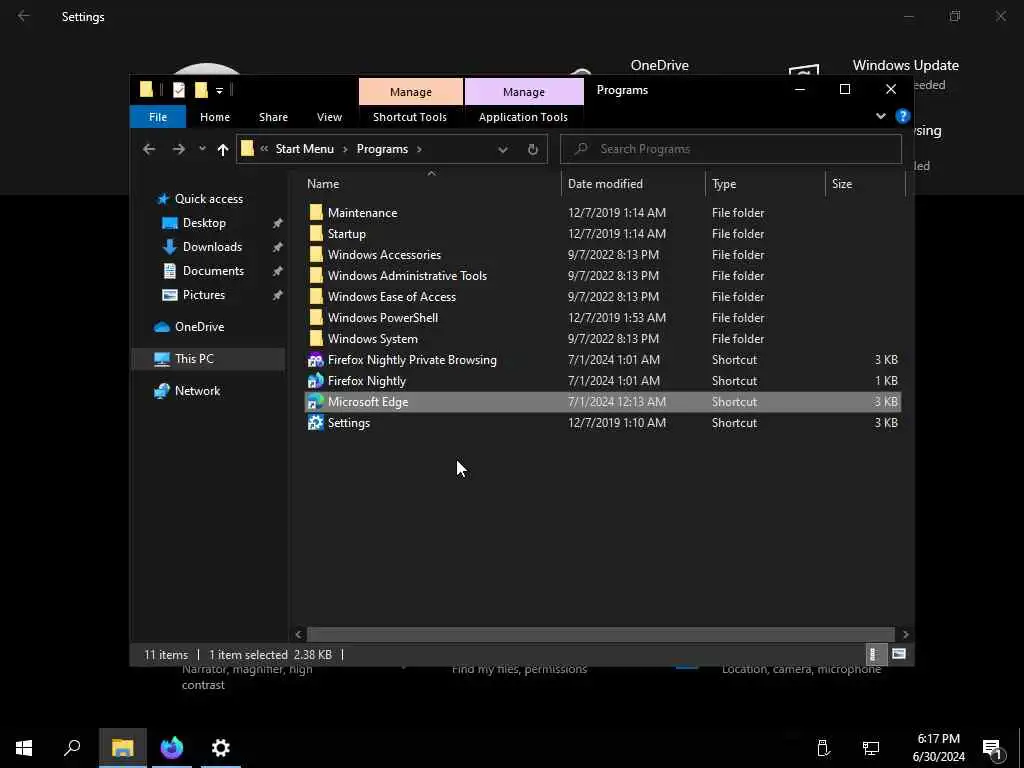1024x768 pixels.
Task: Open Pictures in navigation pane
Action: pyautogui.click(x=204, y=295)
